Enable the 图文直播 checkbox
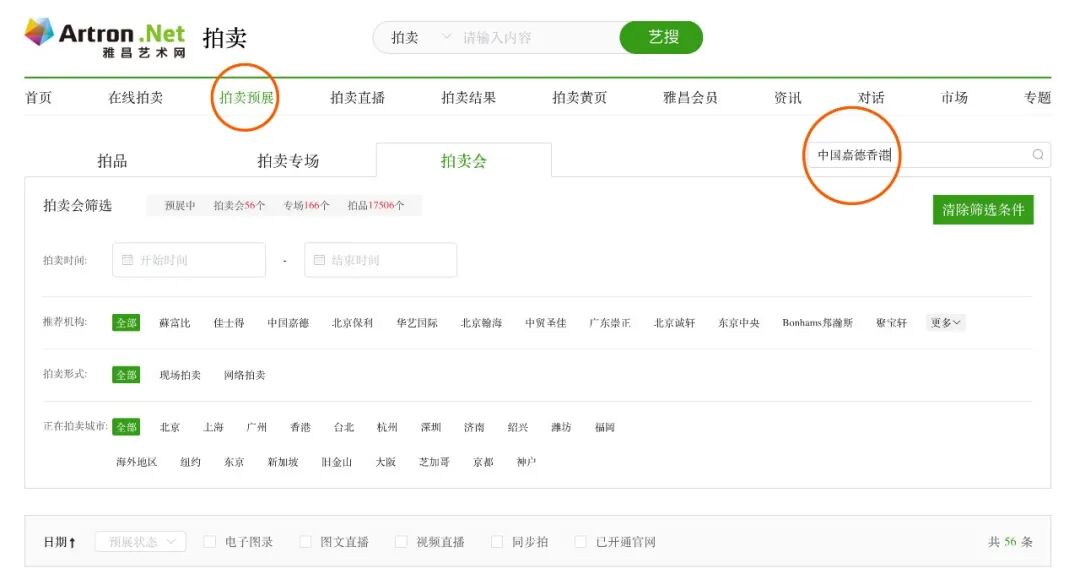 [x=305, y=542]
